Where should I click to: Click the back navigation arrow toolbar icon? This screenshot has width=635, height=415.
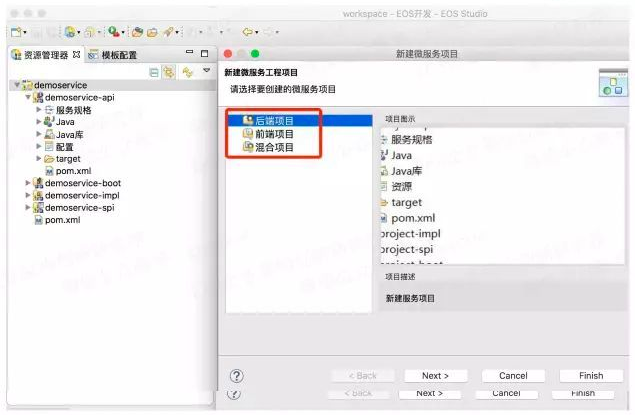(247, 32)
